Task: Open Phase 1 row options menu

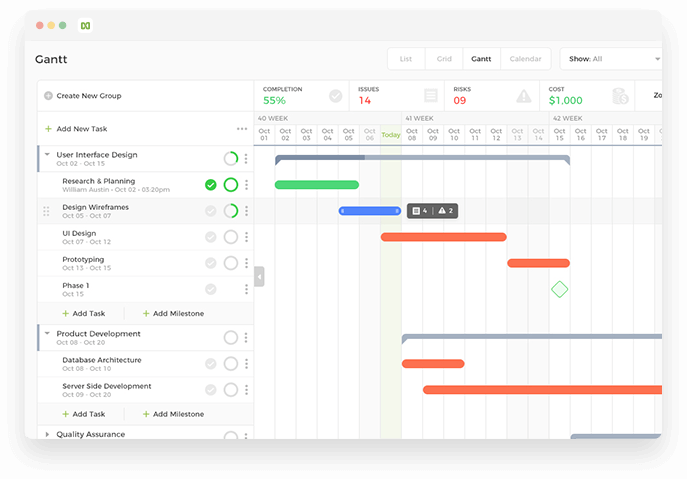Action: [x=246, y=289]
